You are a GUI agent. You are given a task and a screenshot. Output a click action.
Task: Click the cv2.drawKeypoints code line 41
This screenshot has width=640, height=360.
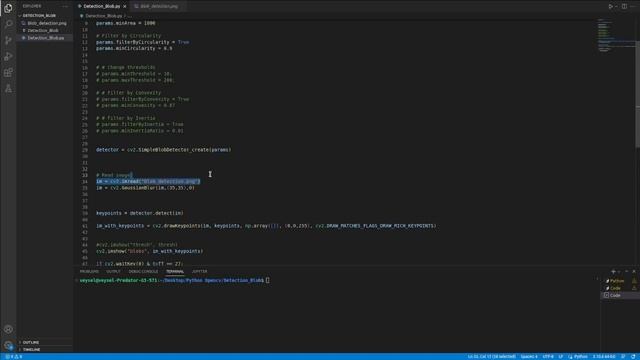(x=266, y=226)
